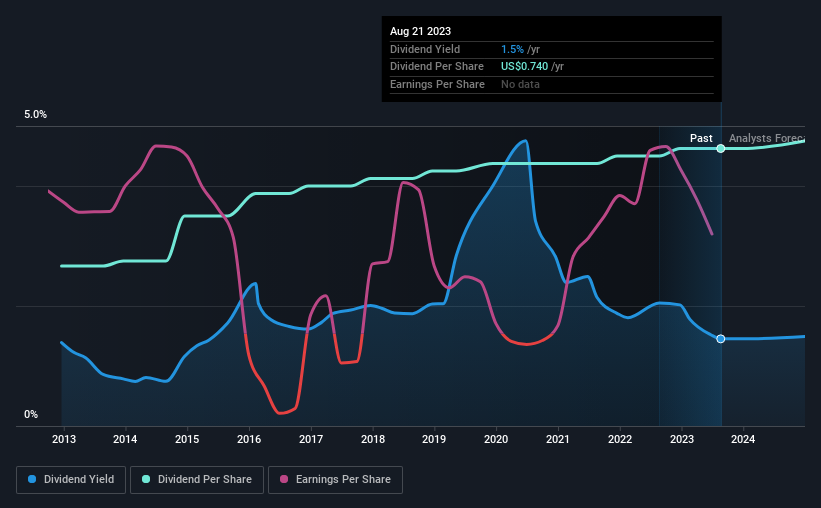Toggle the Dividend Yield legend button
The width and height of the screenshot is (821, 508).
[x=71, y=480]
